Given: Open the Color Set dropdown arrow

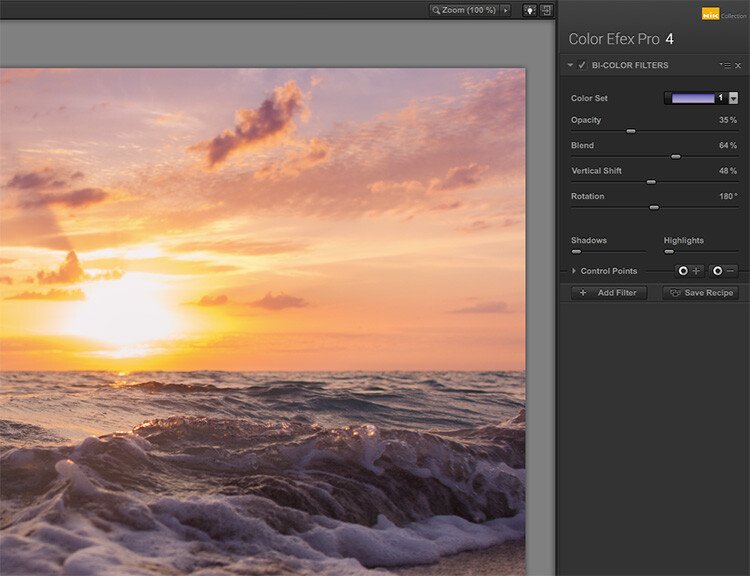Looking at the screenshot, I should [x=733, y=98].
